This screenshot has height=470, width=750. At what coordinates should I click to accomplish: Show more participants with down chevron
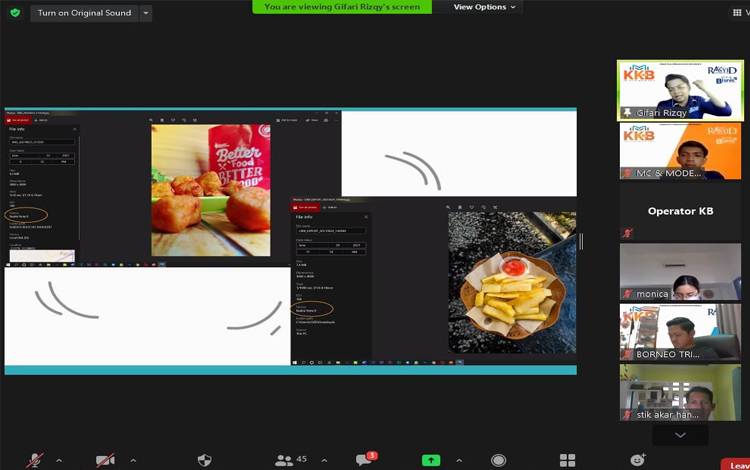[680, 435]
